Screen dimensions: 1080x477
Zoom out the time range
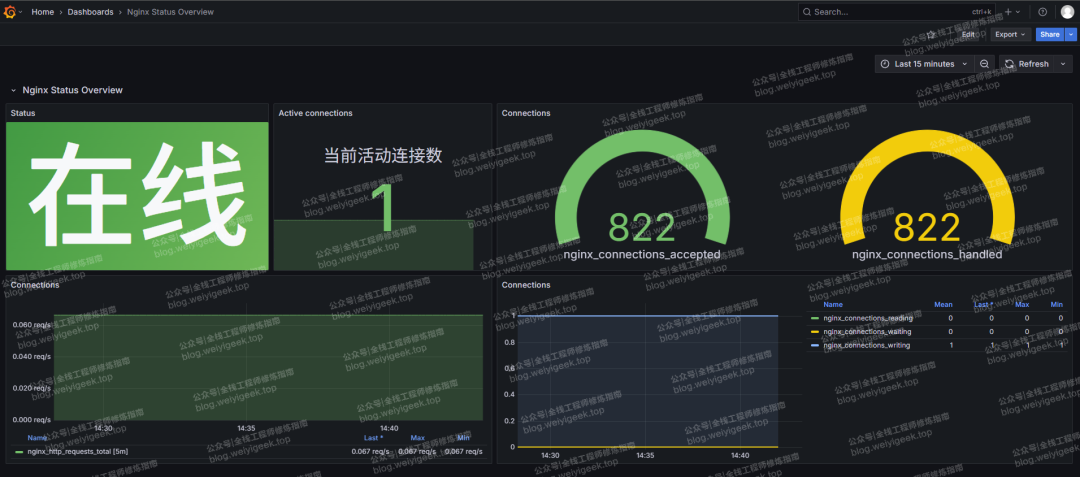985,64
